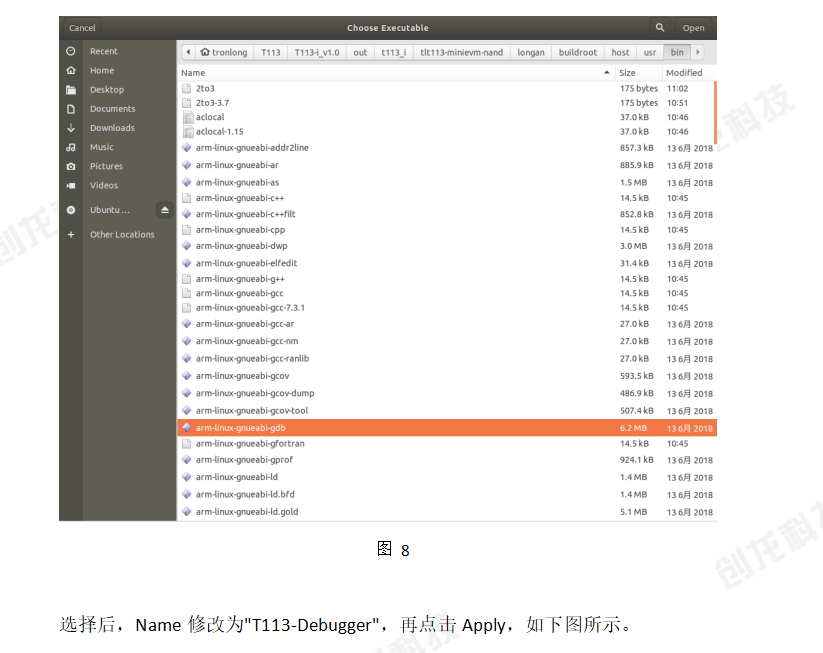Screen dimensions: 823x653
Task: Select arm-linux-gnueabi-cpp file
Action: pos(447,230)
